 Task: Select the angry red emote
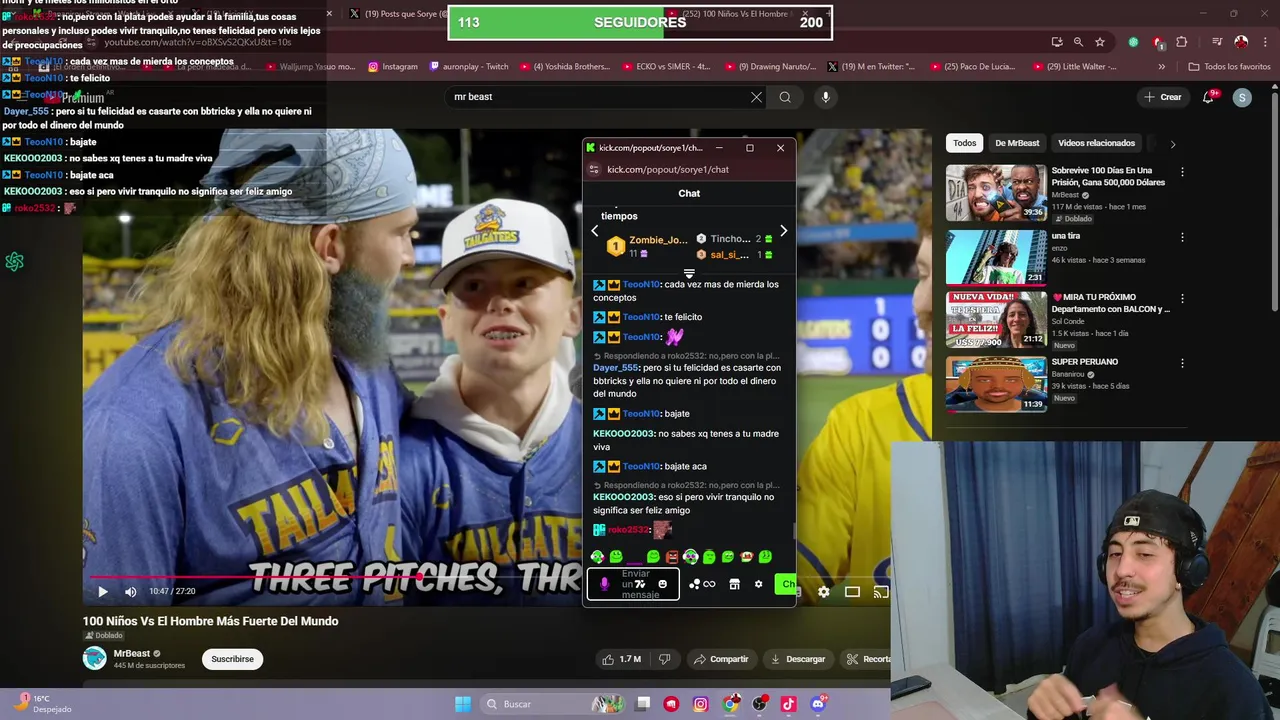coord(672,557)
